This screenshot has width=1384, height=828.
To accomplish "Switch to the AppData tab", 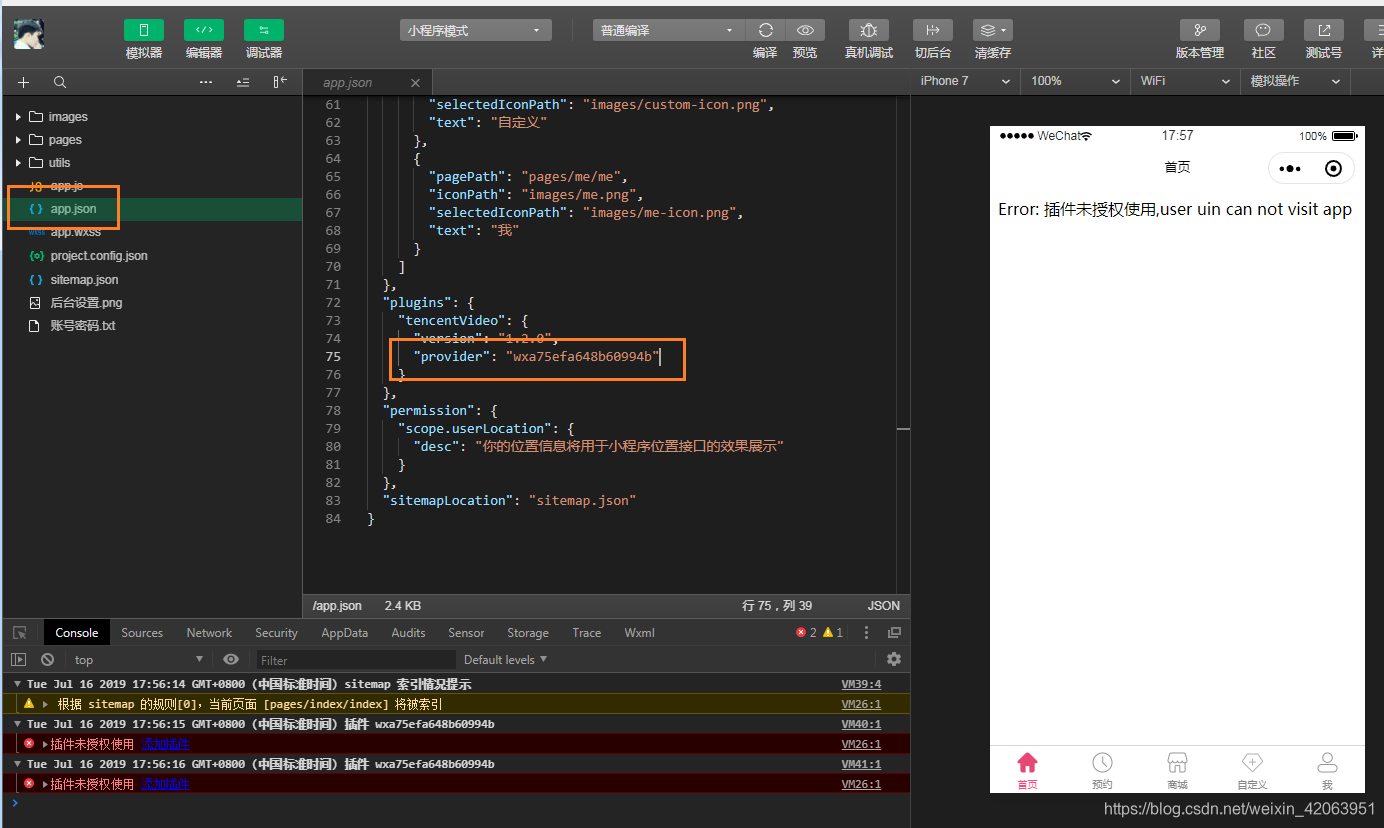I will [345, 633].
